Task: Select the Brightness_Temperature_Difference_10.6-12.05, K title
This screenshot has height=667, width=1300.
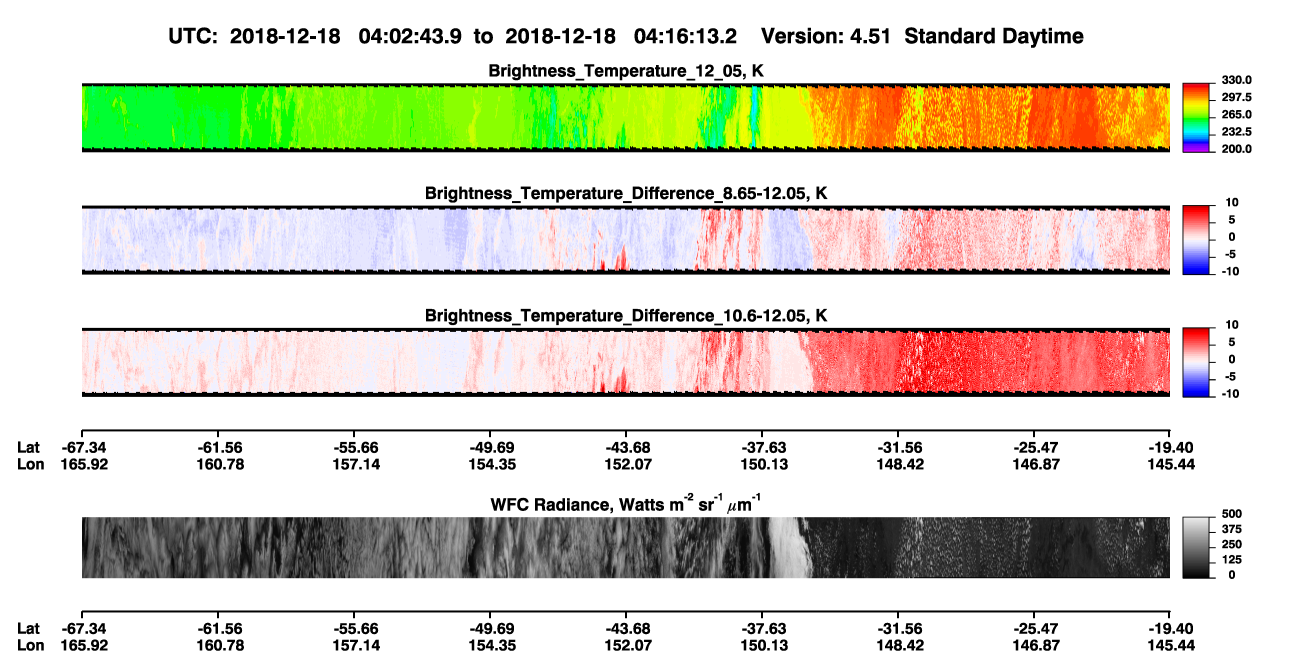Action: coord(626,315)
